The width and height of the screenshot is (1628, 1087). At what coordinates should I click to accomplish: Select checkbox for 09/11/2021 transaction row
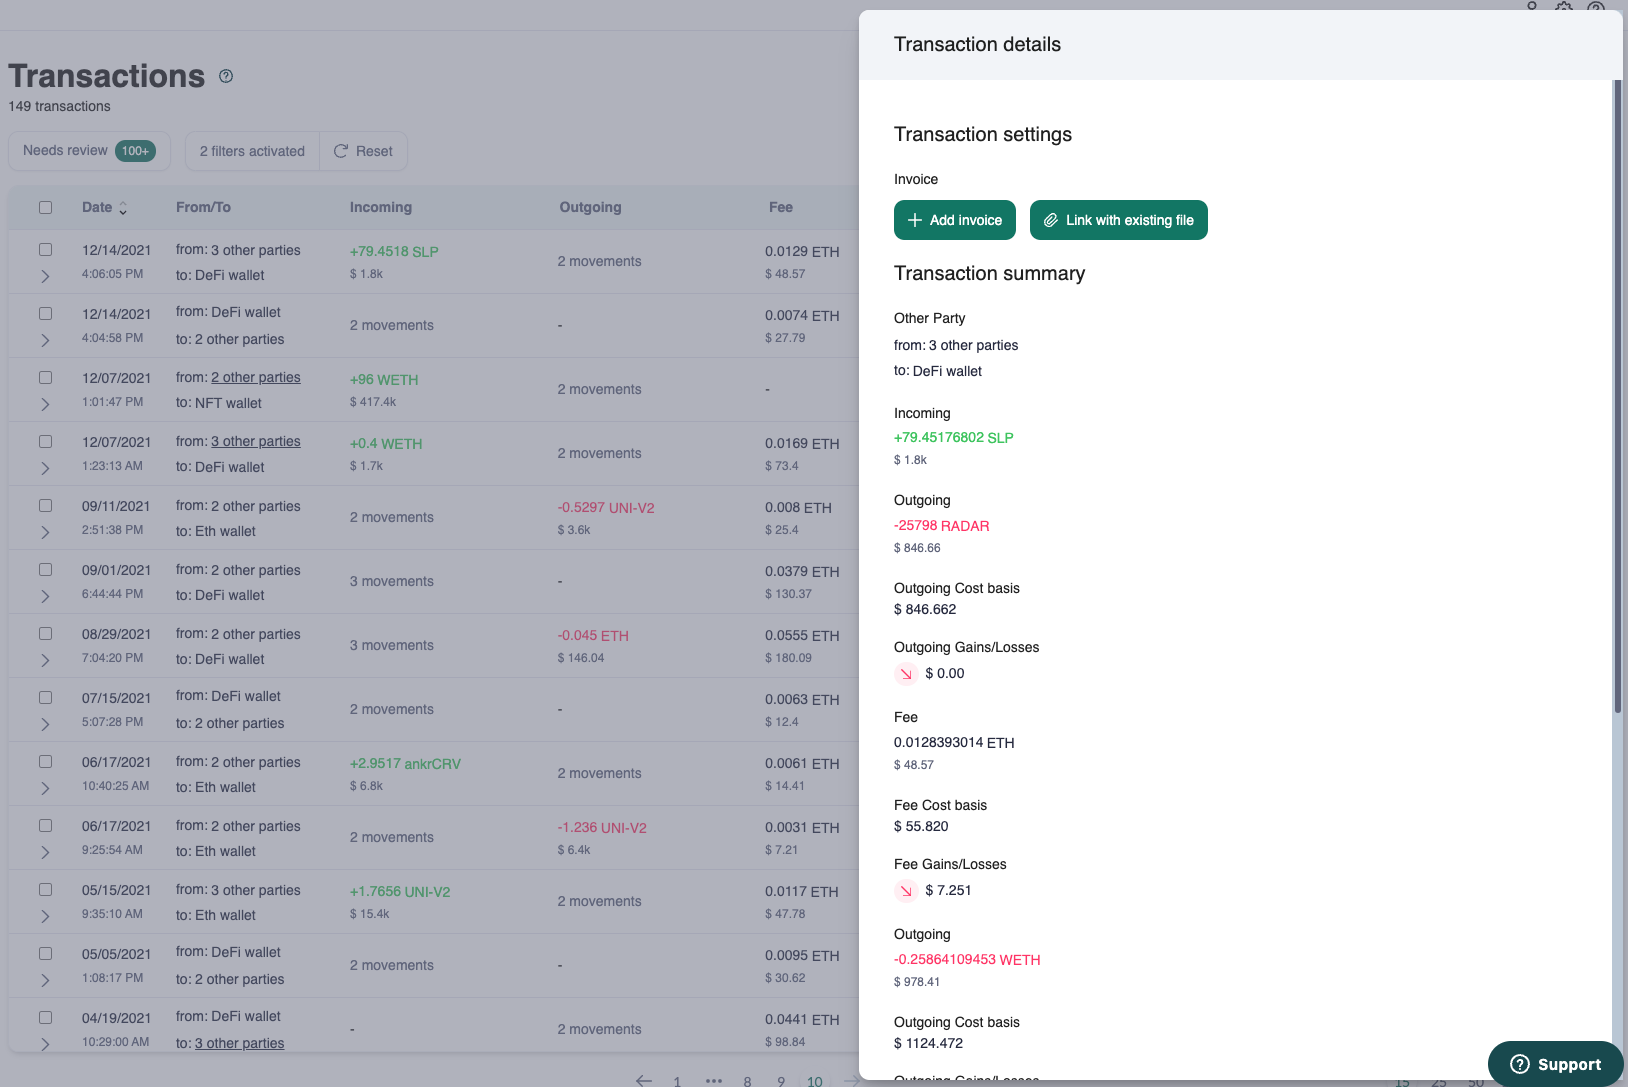click(45, 506)
